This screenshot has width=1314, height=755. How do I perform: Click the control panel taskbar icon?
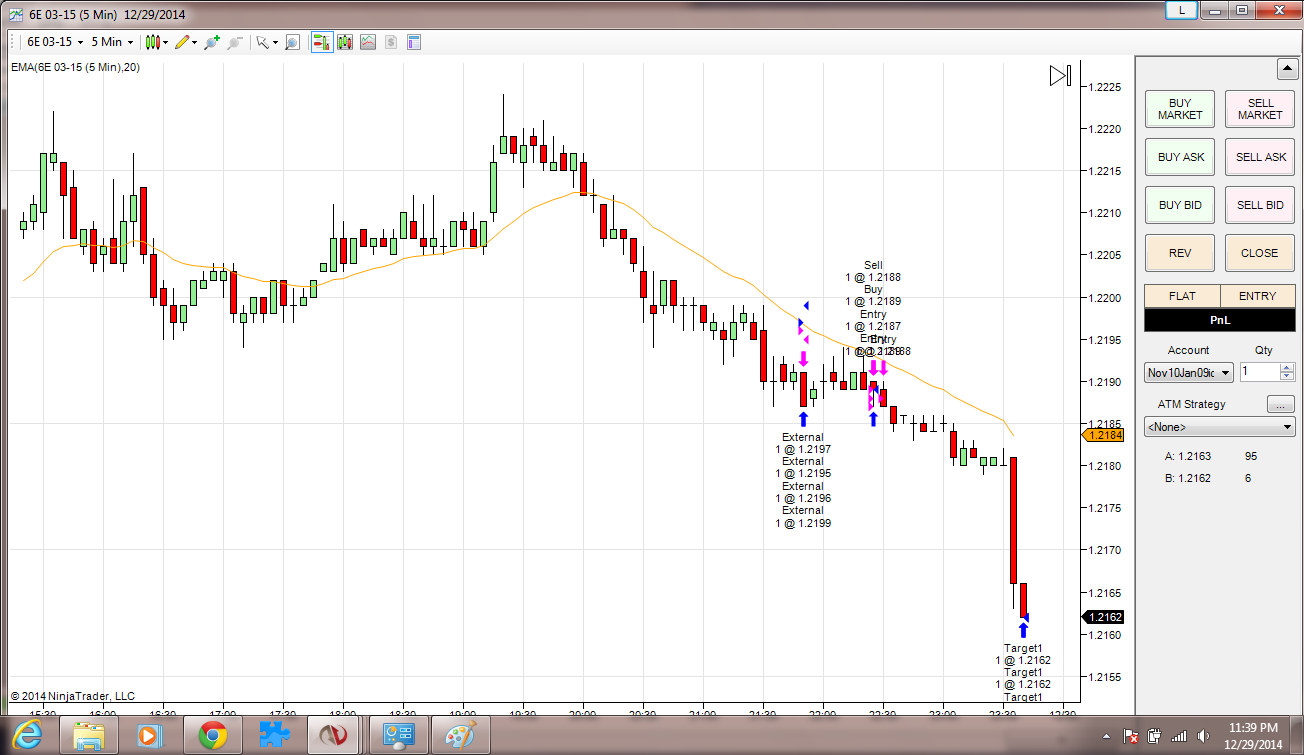point(398,736)
